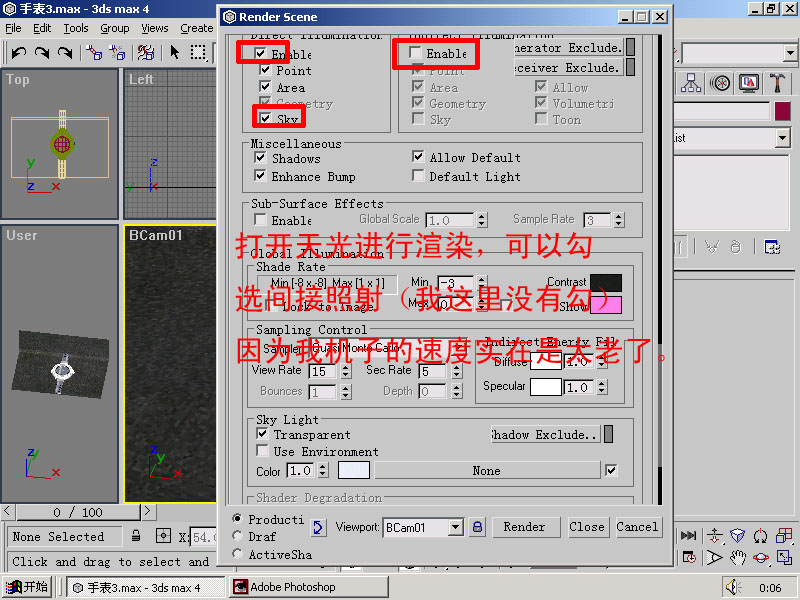This screenshot has width=800, height=600.
Task: Pick the Select Object arrow tool
Action: coord(174,53)
